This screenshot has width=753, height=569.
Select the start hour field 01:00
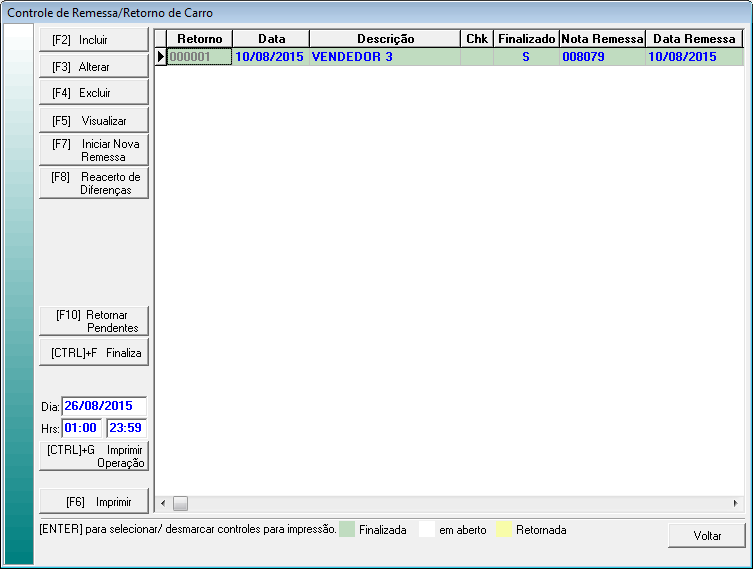pyautogui.click(x=81, y=428)
